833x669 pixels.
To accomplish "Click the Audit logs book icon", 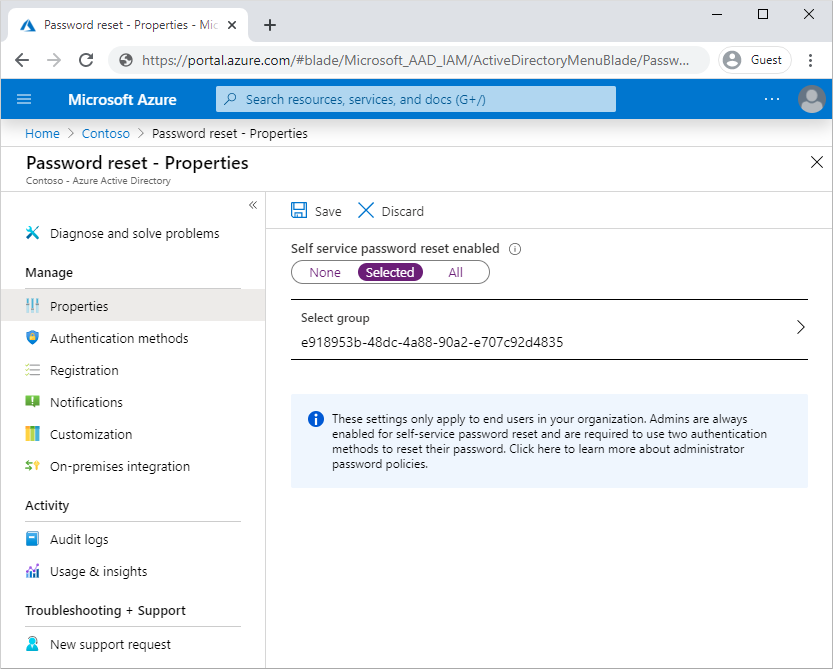I will (32, 539).
